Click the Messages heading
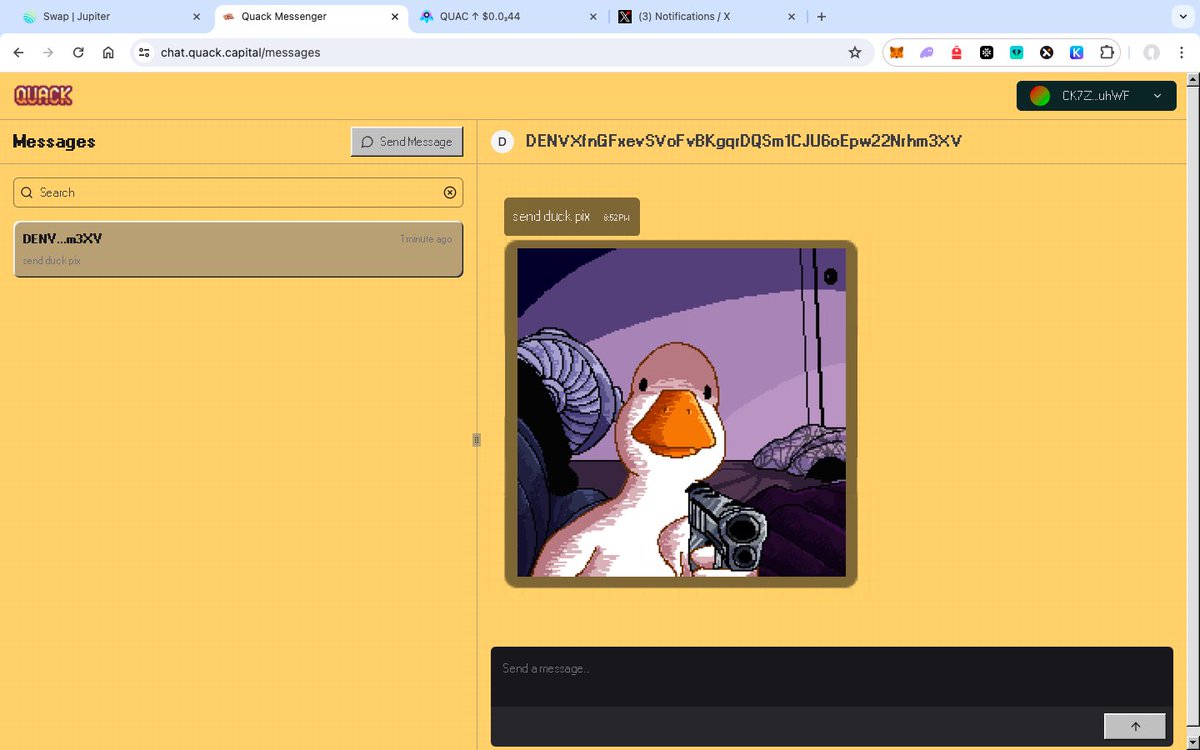 54,142
